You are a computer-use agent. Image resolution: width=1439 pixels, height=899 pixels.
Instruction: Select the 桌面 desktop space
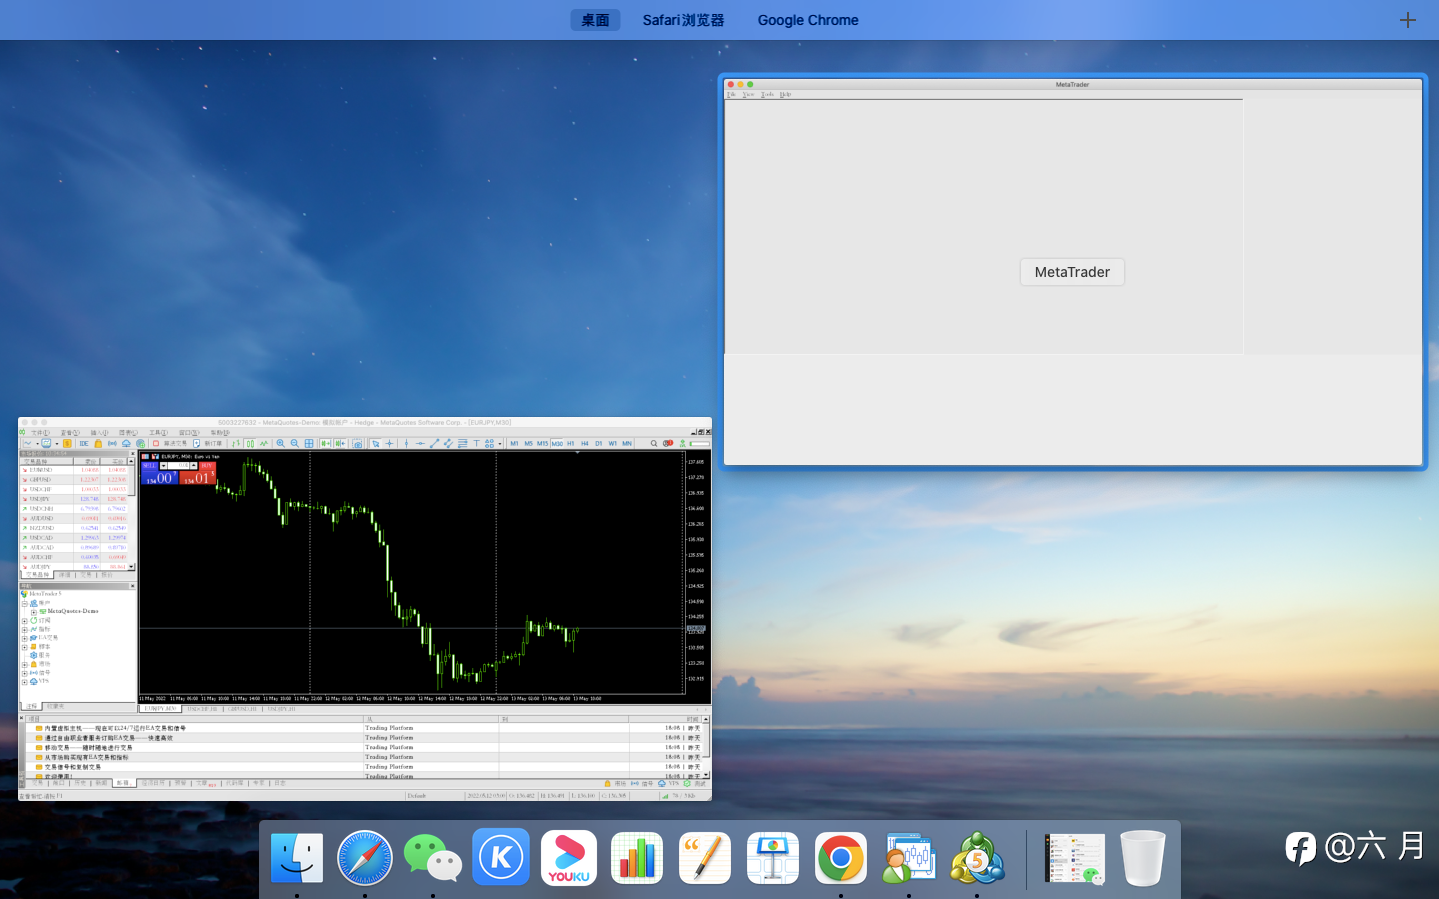point(595,20)
